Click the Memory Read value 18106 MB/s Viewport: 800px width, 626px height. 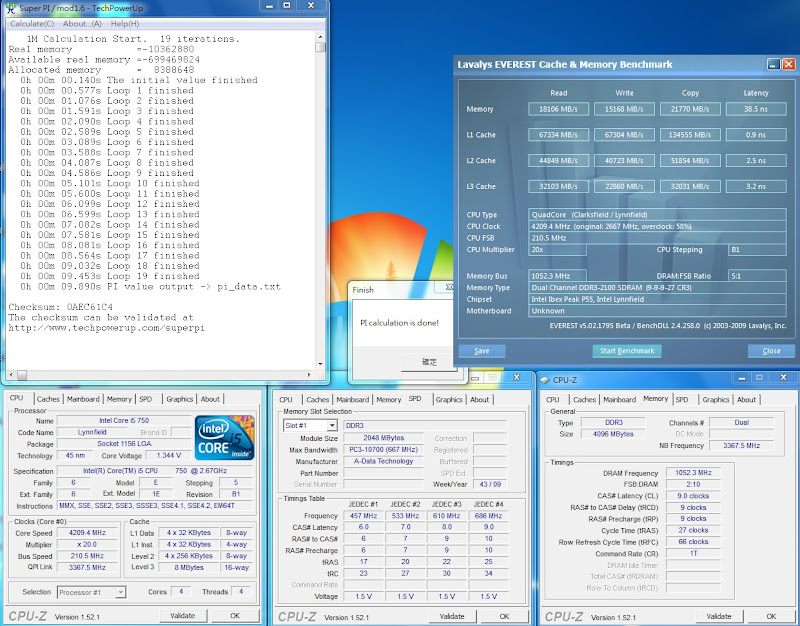558,109
